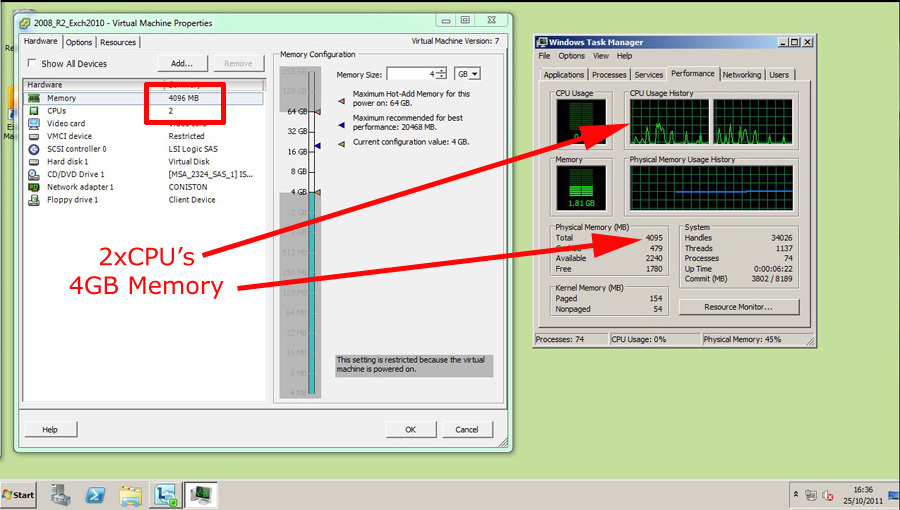Click the current 4 GB memory marker

[x=317, y=192]
